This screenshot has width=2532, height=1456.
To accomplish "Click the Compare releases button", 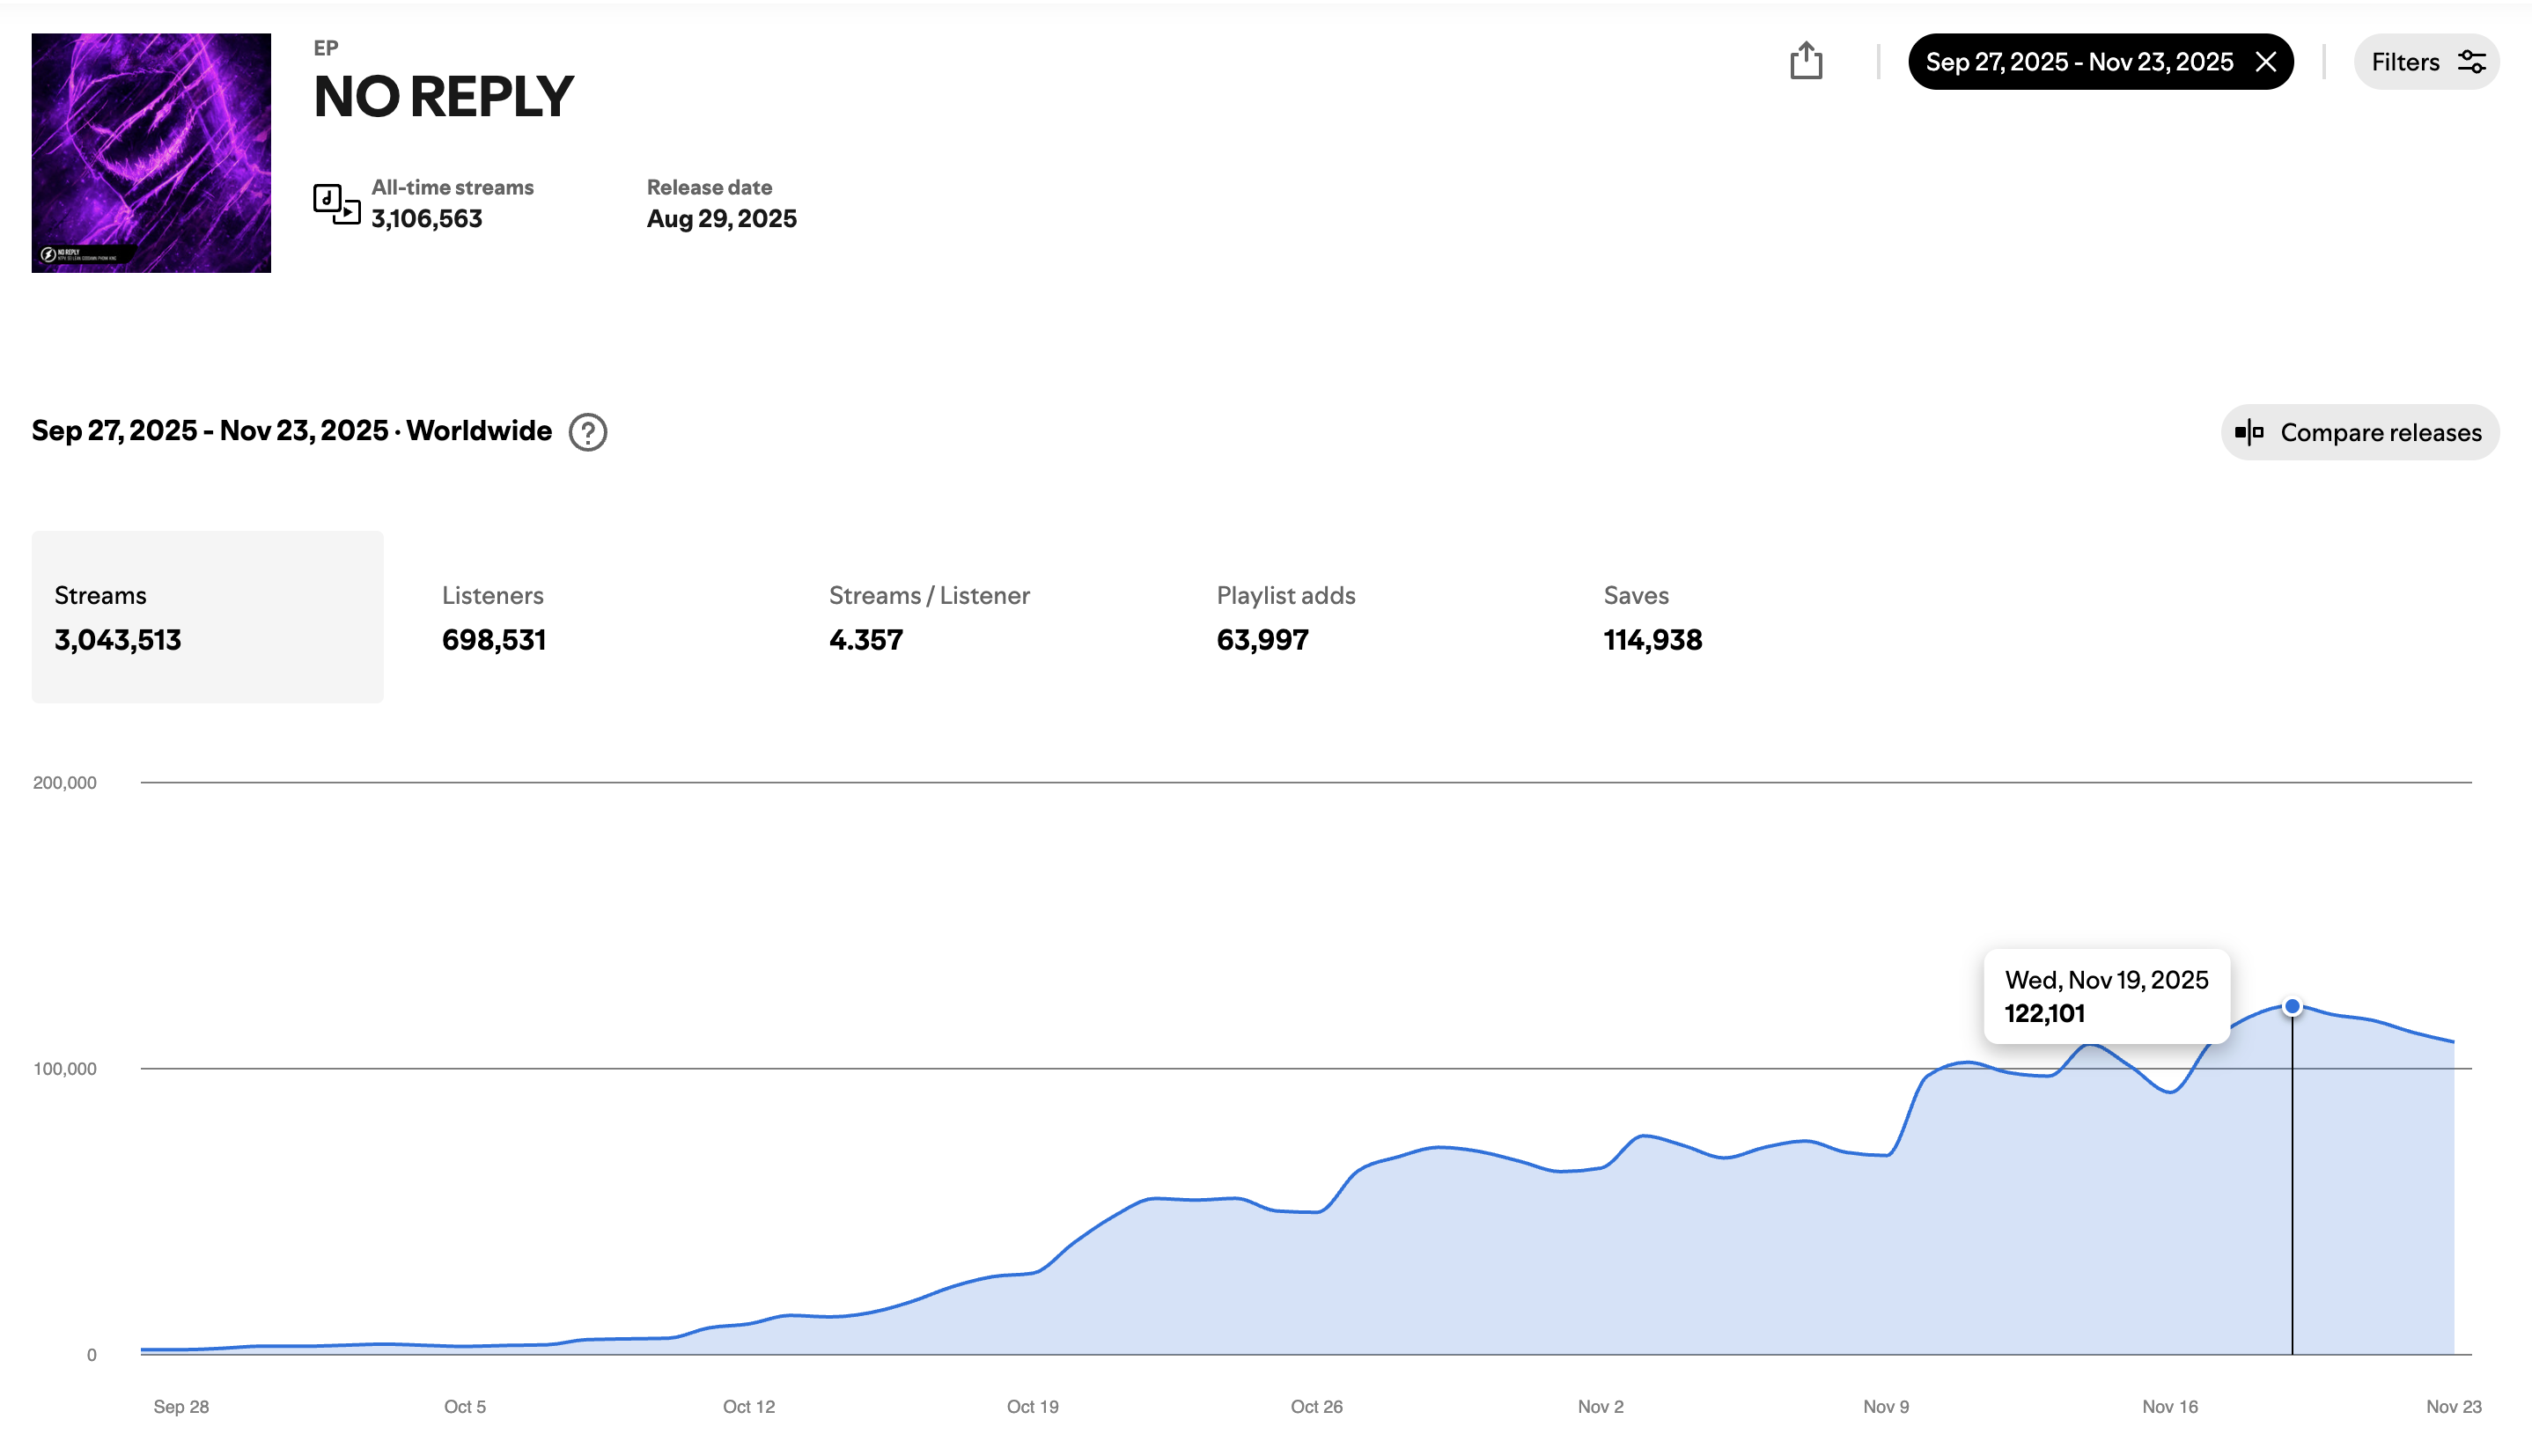I will click(x=2360, y=432).
